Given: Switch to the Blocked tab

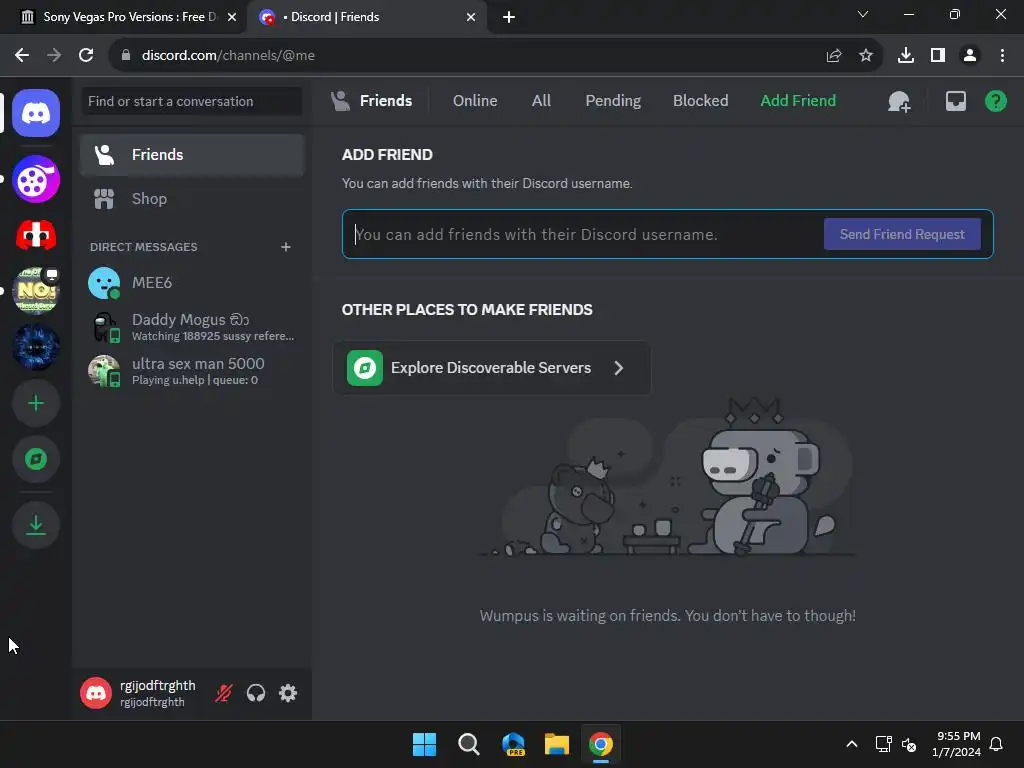Looking at the screenshot, I should (x=700, y=101).
